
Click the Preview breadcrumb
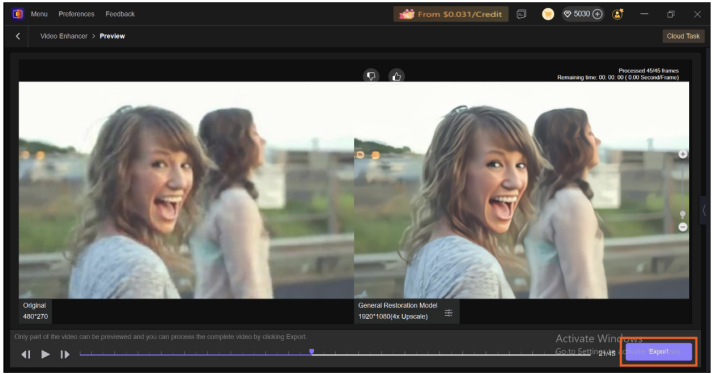point(112,36)
